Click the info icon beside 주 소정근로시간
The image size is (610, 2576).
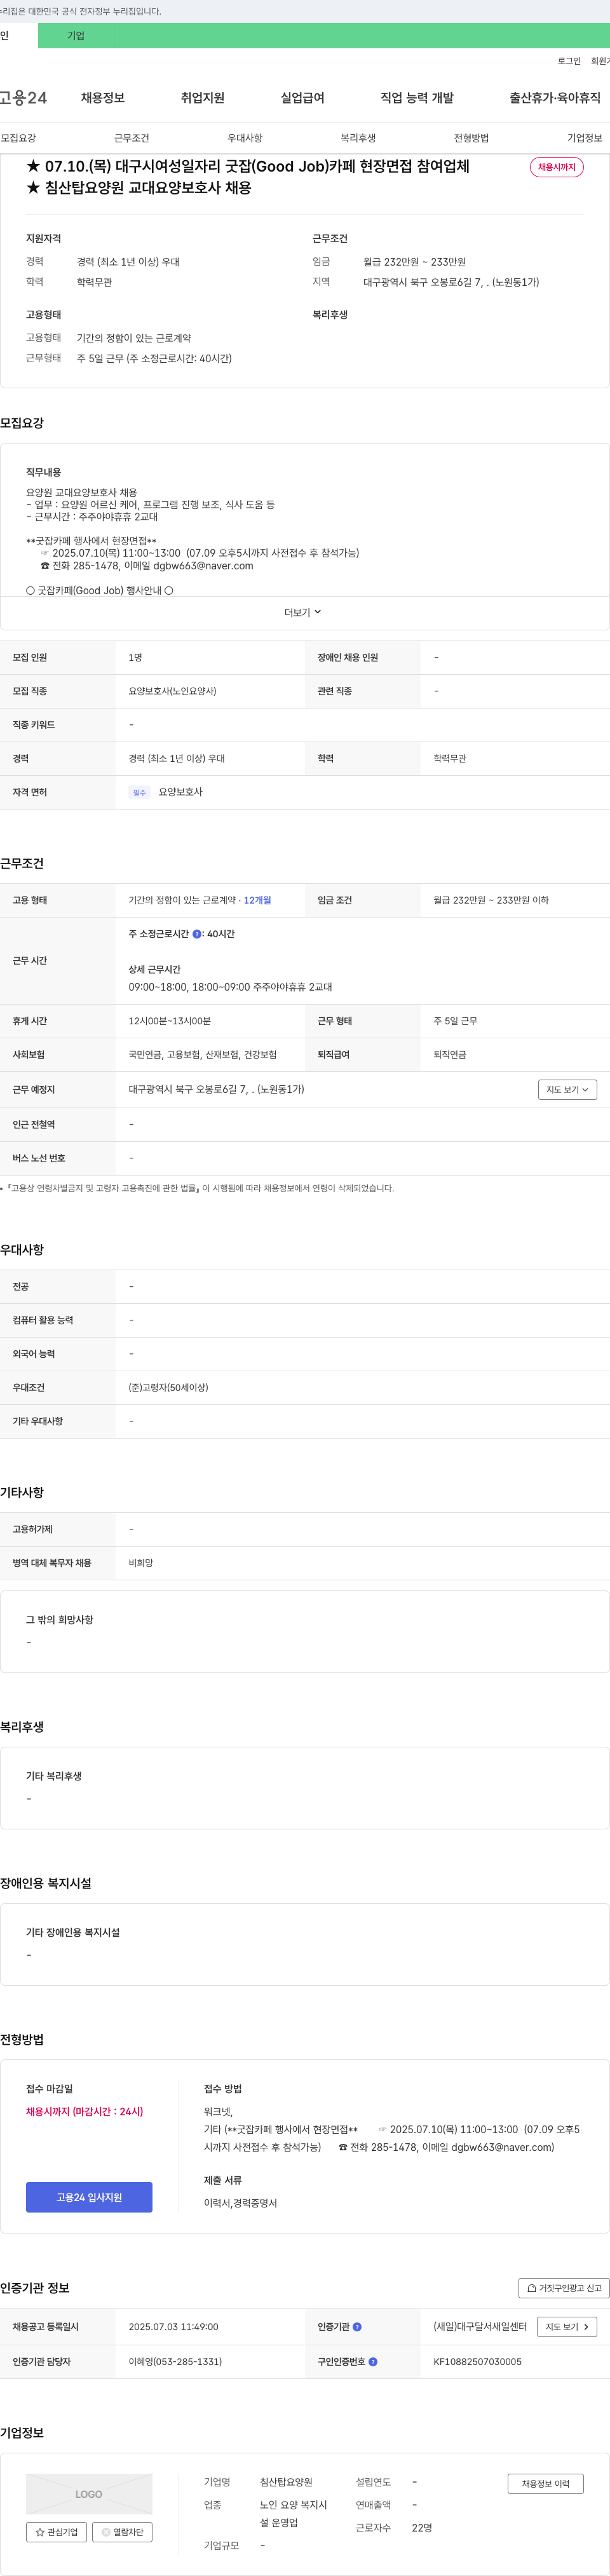point(197,934)
